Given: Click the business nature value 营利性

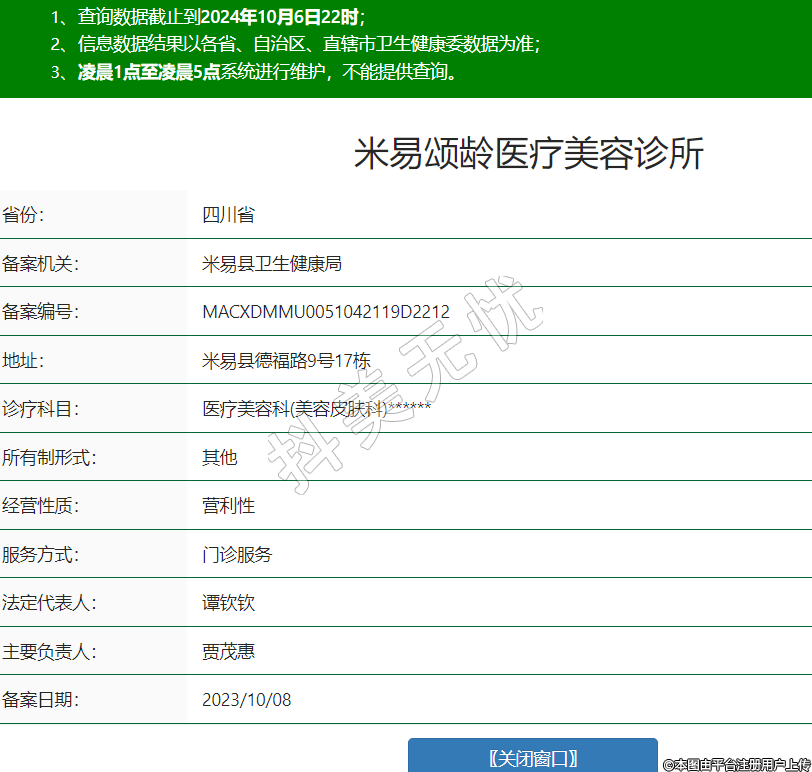Looking at the screenshot, I should click(x=228, y=506).
